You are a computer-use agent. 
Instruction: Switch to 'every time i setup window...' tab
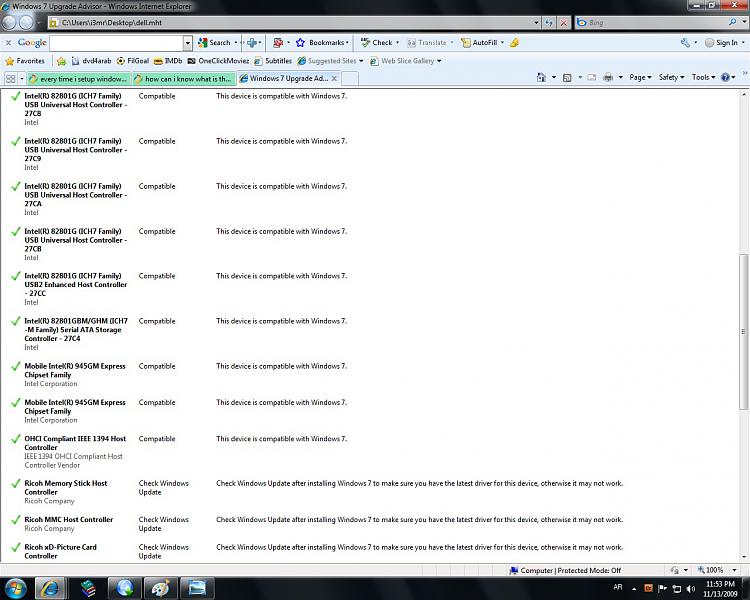pyautogui.click(x=79, y=78)
